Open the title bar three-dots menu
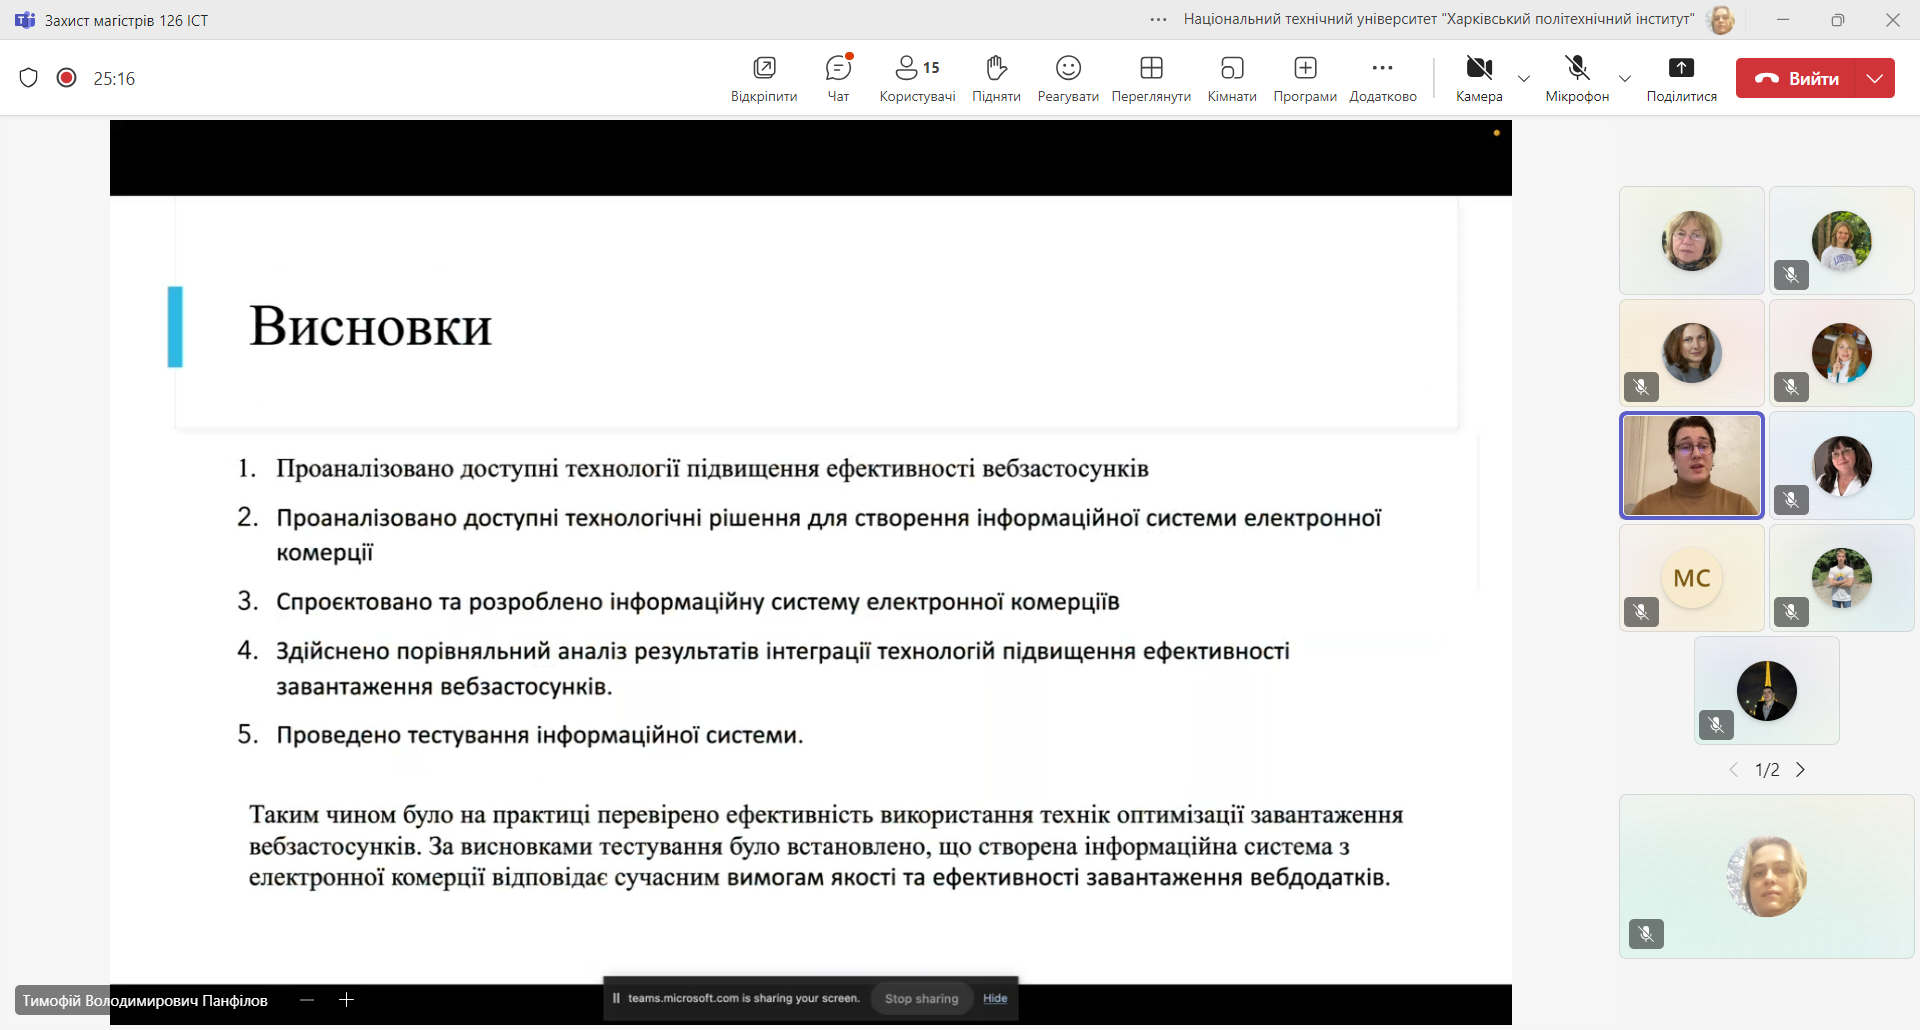The width and height of the screenshot is (1920, 1030). (1159, 20)
